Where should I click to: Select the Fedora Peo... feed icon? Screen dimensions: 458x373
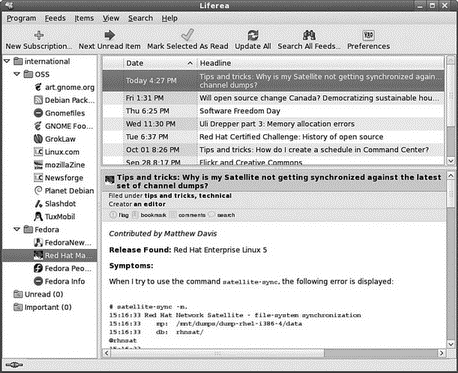38,268
